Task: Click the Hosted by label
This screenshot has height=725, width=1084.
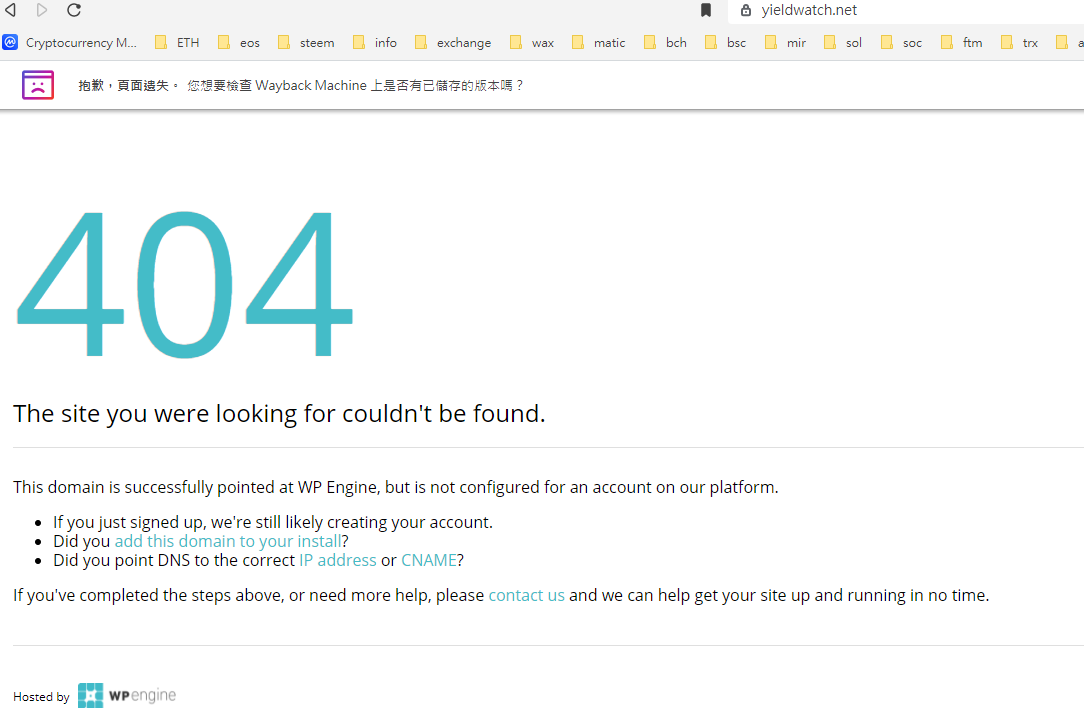Action: (41, 697)
